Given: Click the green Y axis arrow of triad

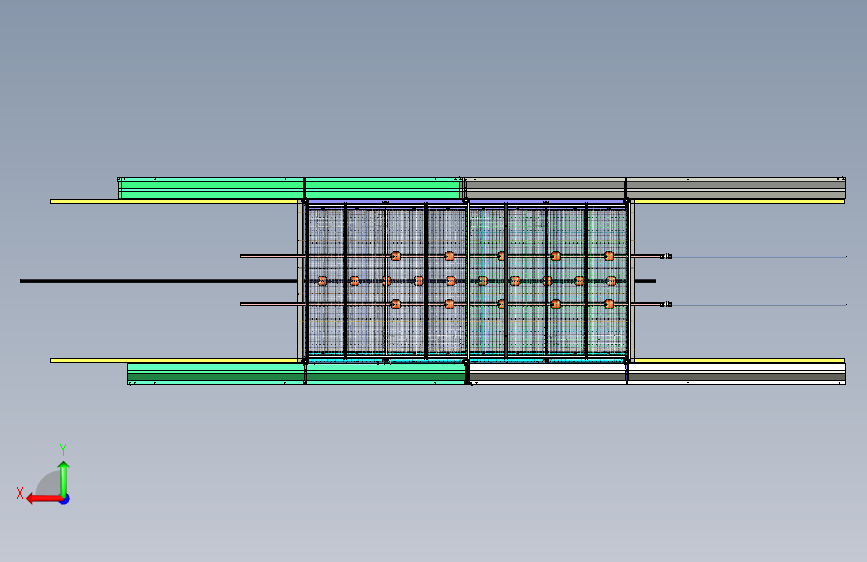Looking at the screenshot, I should 64,479.
